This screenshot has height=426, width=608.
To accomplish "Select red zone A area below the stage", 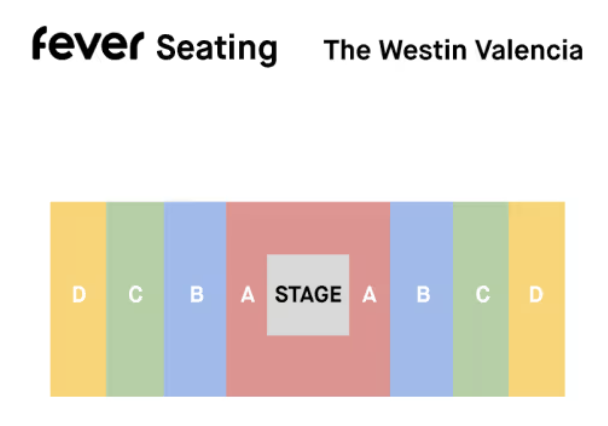I will pos(308,366).
